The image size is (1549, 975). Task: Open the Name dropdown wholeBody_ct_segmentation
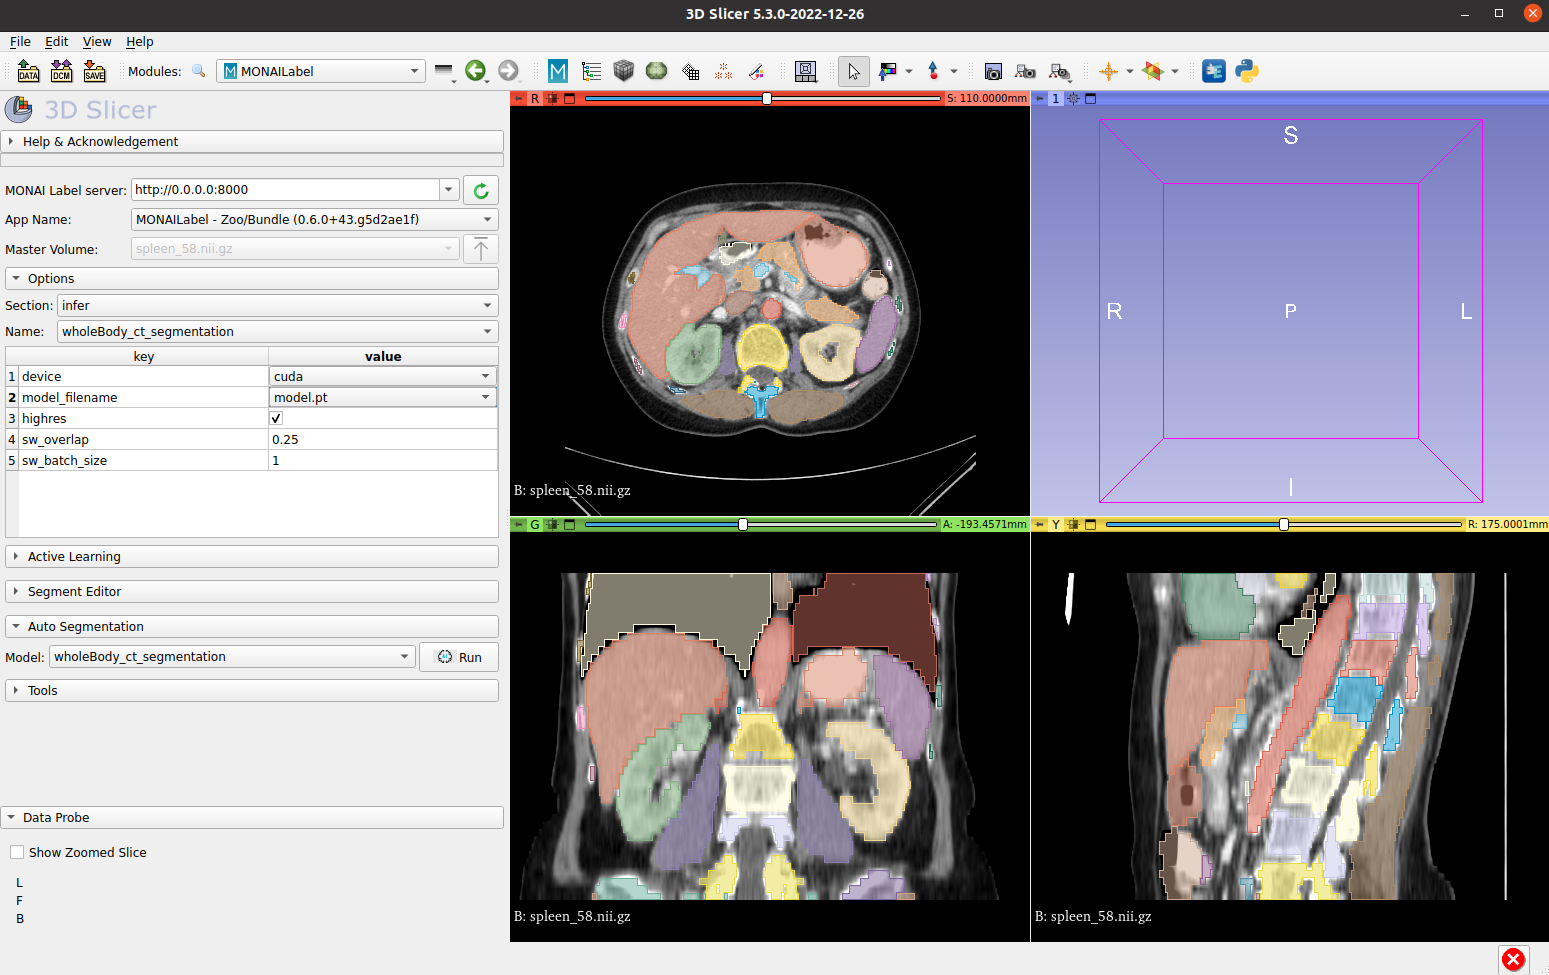click(x=278, y=332)
